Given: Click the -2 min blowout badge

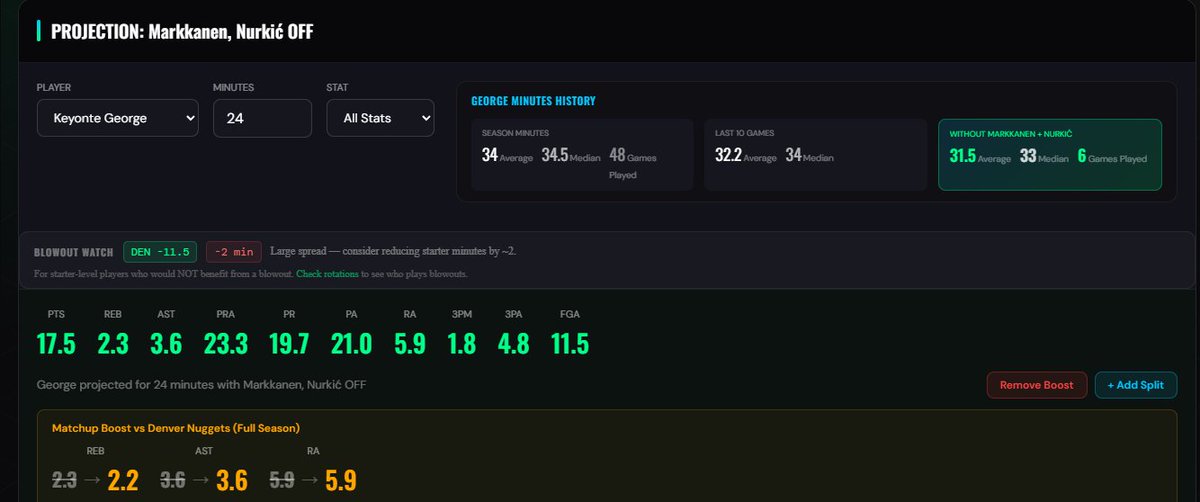Looking at the screenshot, I should [x=233, y=252].
